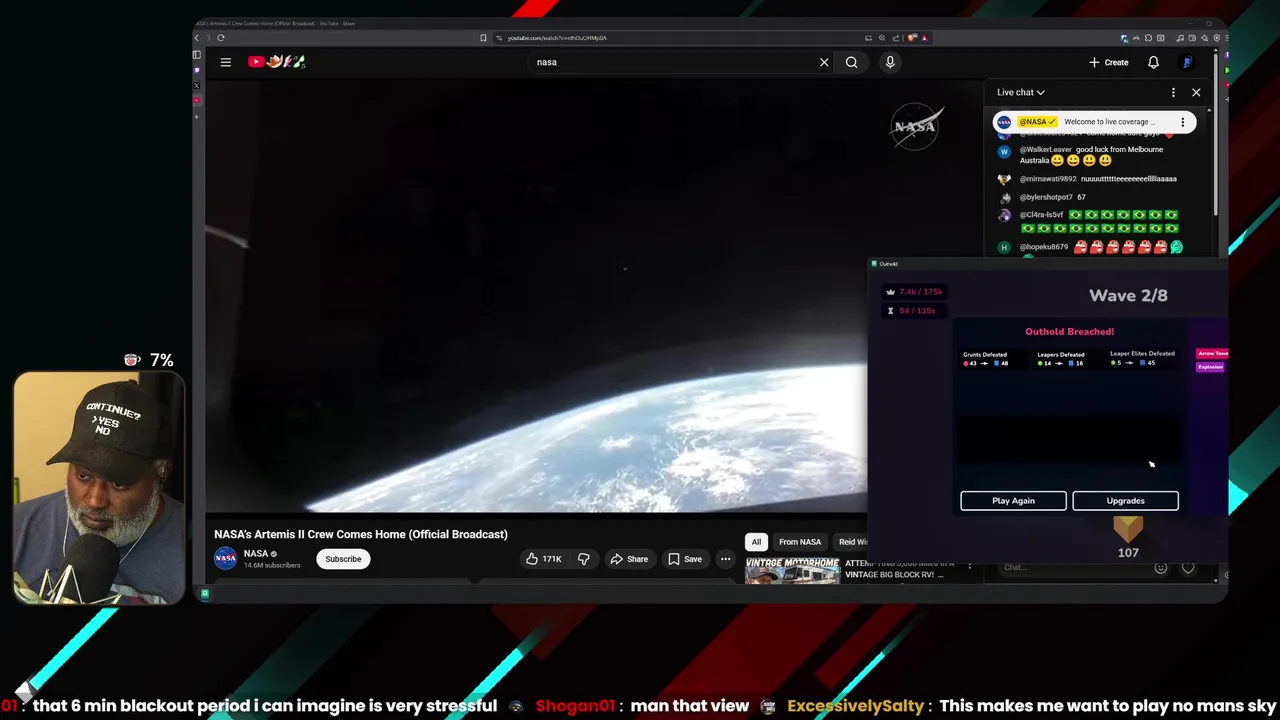Click the Outhold Breached! heading

tap(1069, 331)
